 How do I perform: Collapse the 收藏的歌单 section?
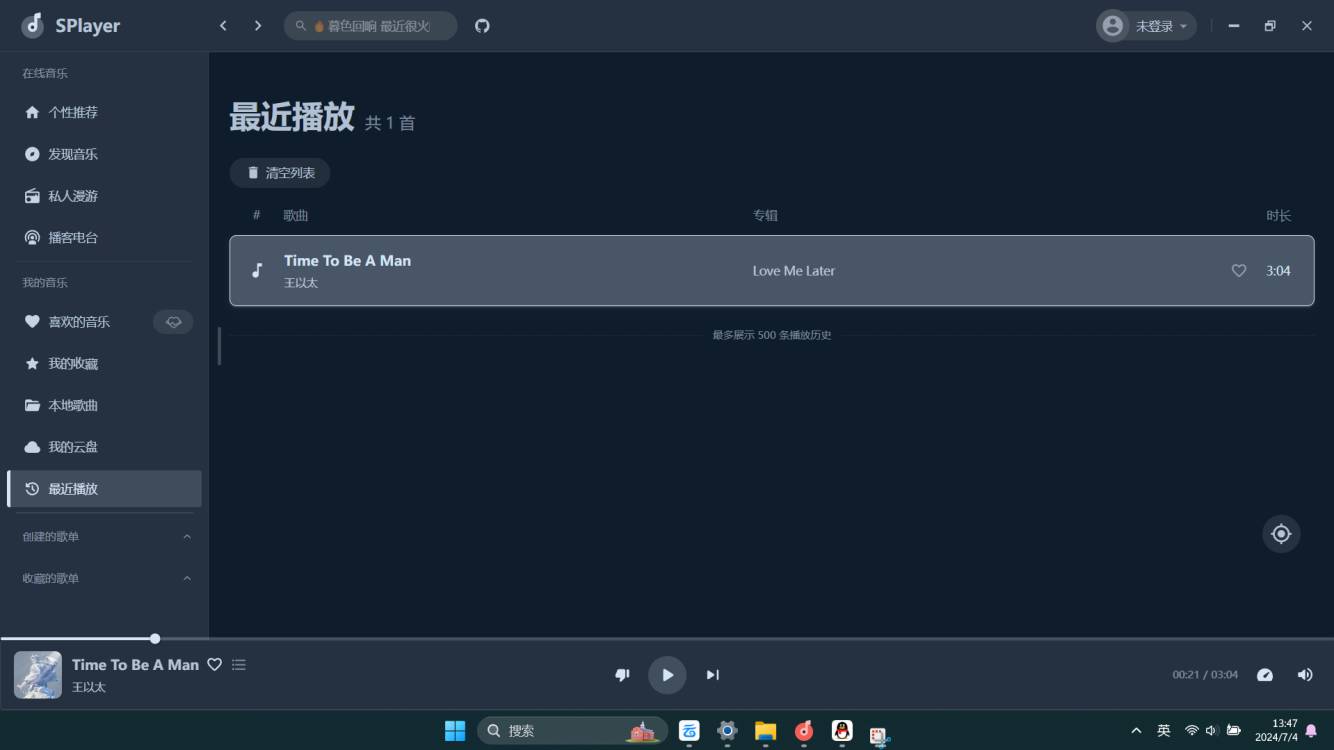[x=187, y=579]
